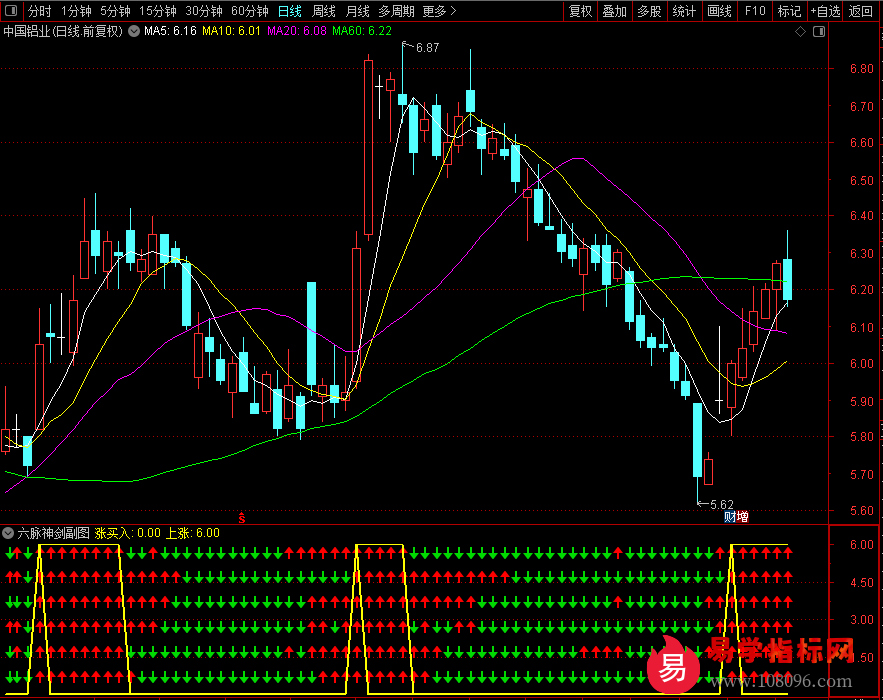This screenshot has width=883, height=700.
Task: Open the 更多 periods dropdown
Action: pos(439,11)
